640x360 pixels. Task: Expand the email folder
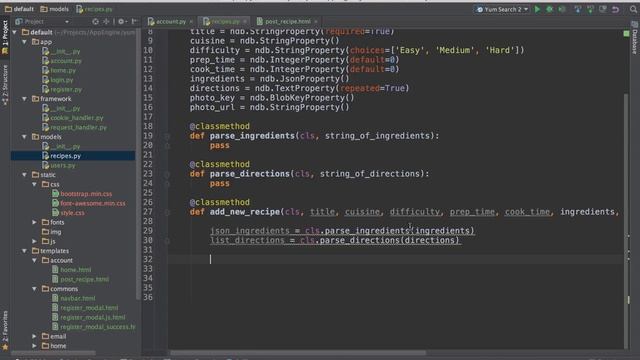[x=34, y=336]
